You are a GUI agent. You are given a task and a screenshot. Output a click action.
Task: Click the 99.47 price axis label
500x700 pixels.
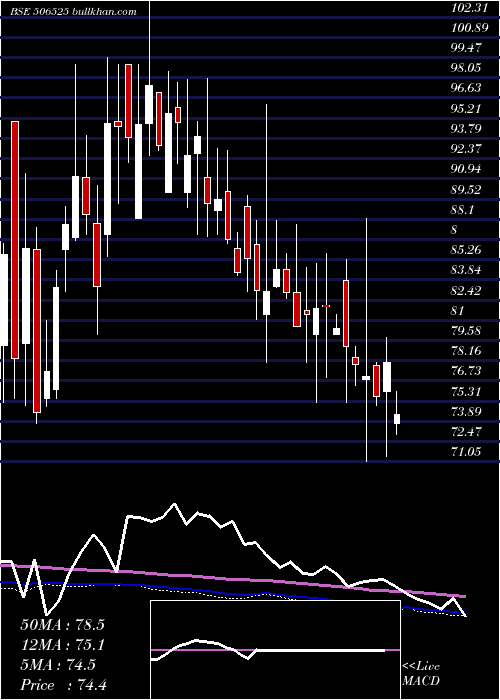[467, 47]
